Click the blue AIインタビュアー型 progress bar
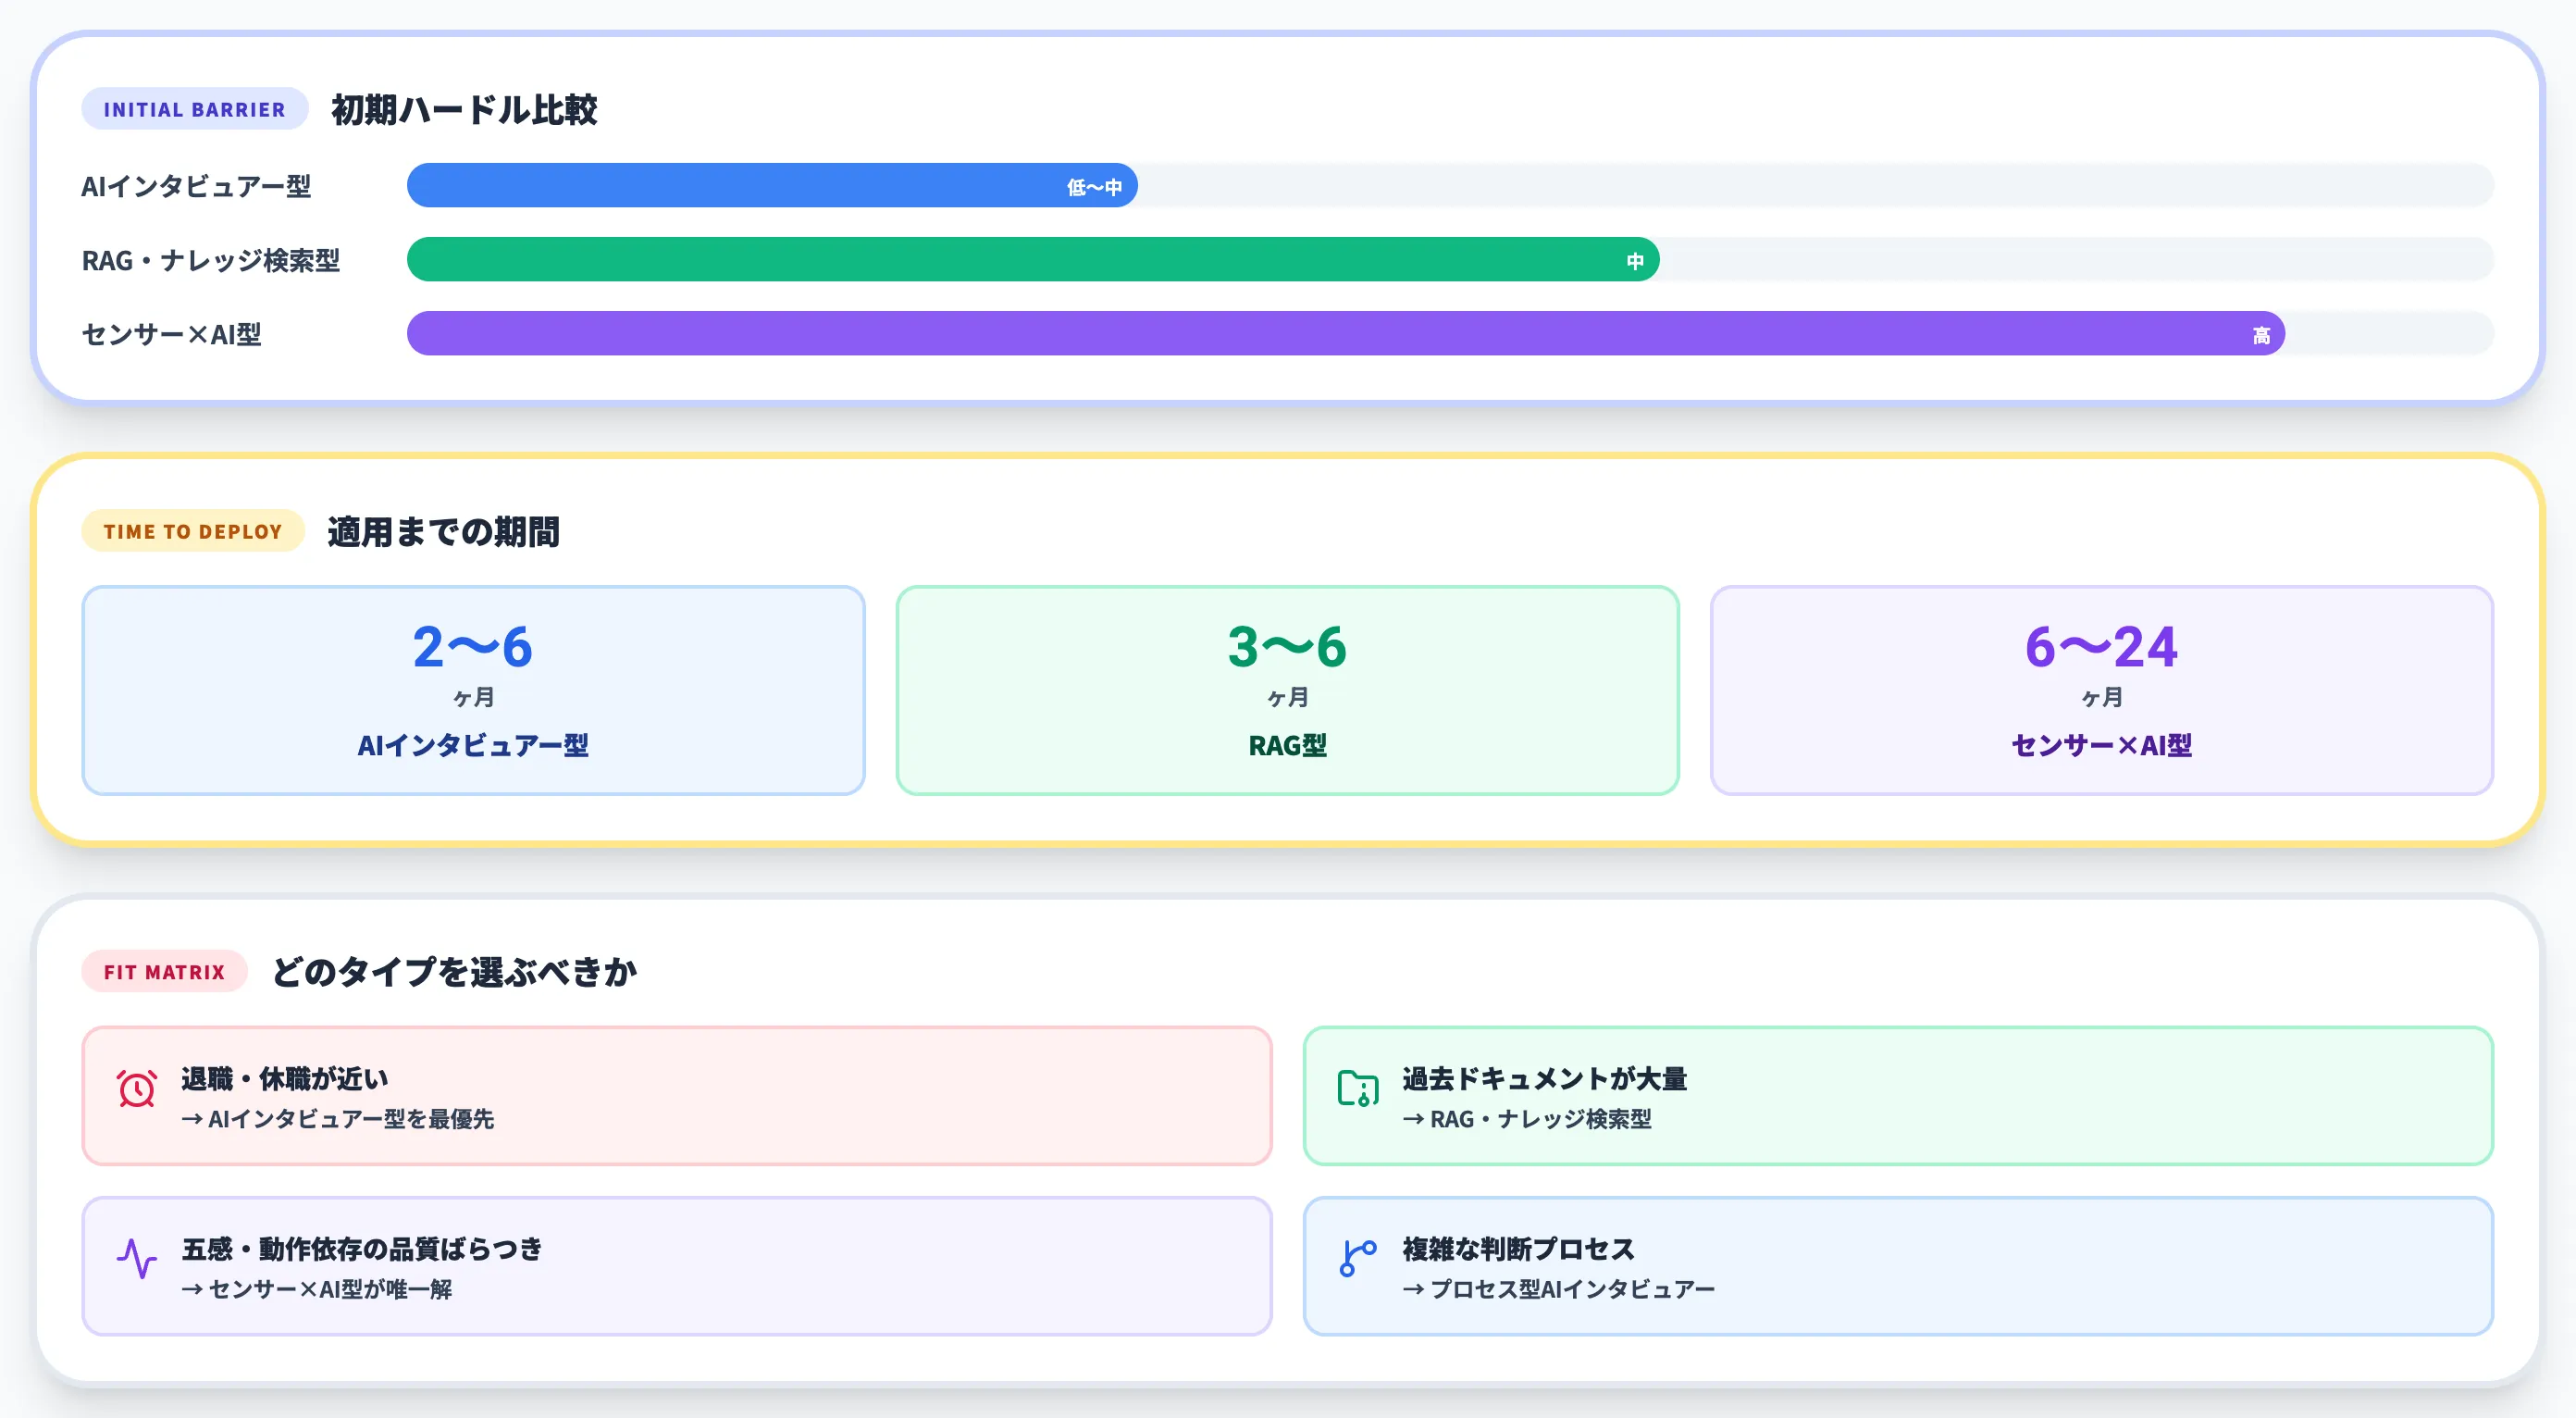Image resolution: width=2576 pixels, height=1418 pixels. [x=771, y=186]
